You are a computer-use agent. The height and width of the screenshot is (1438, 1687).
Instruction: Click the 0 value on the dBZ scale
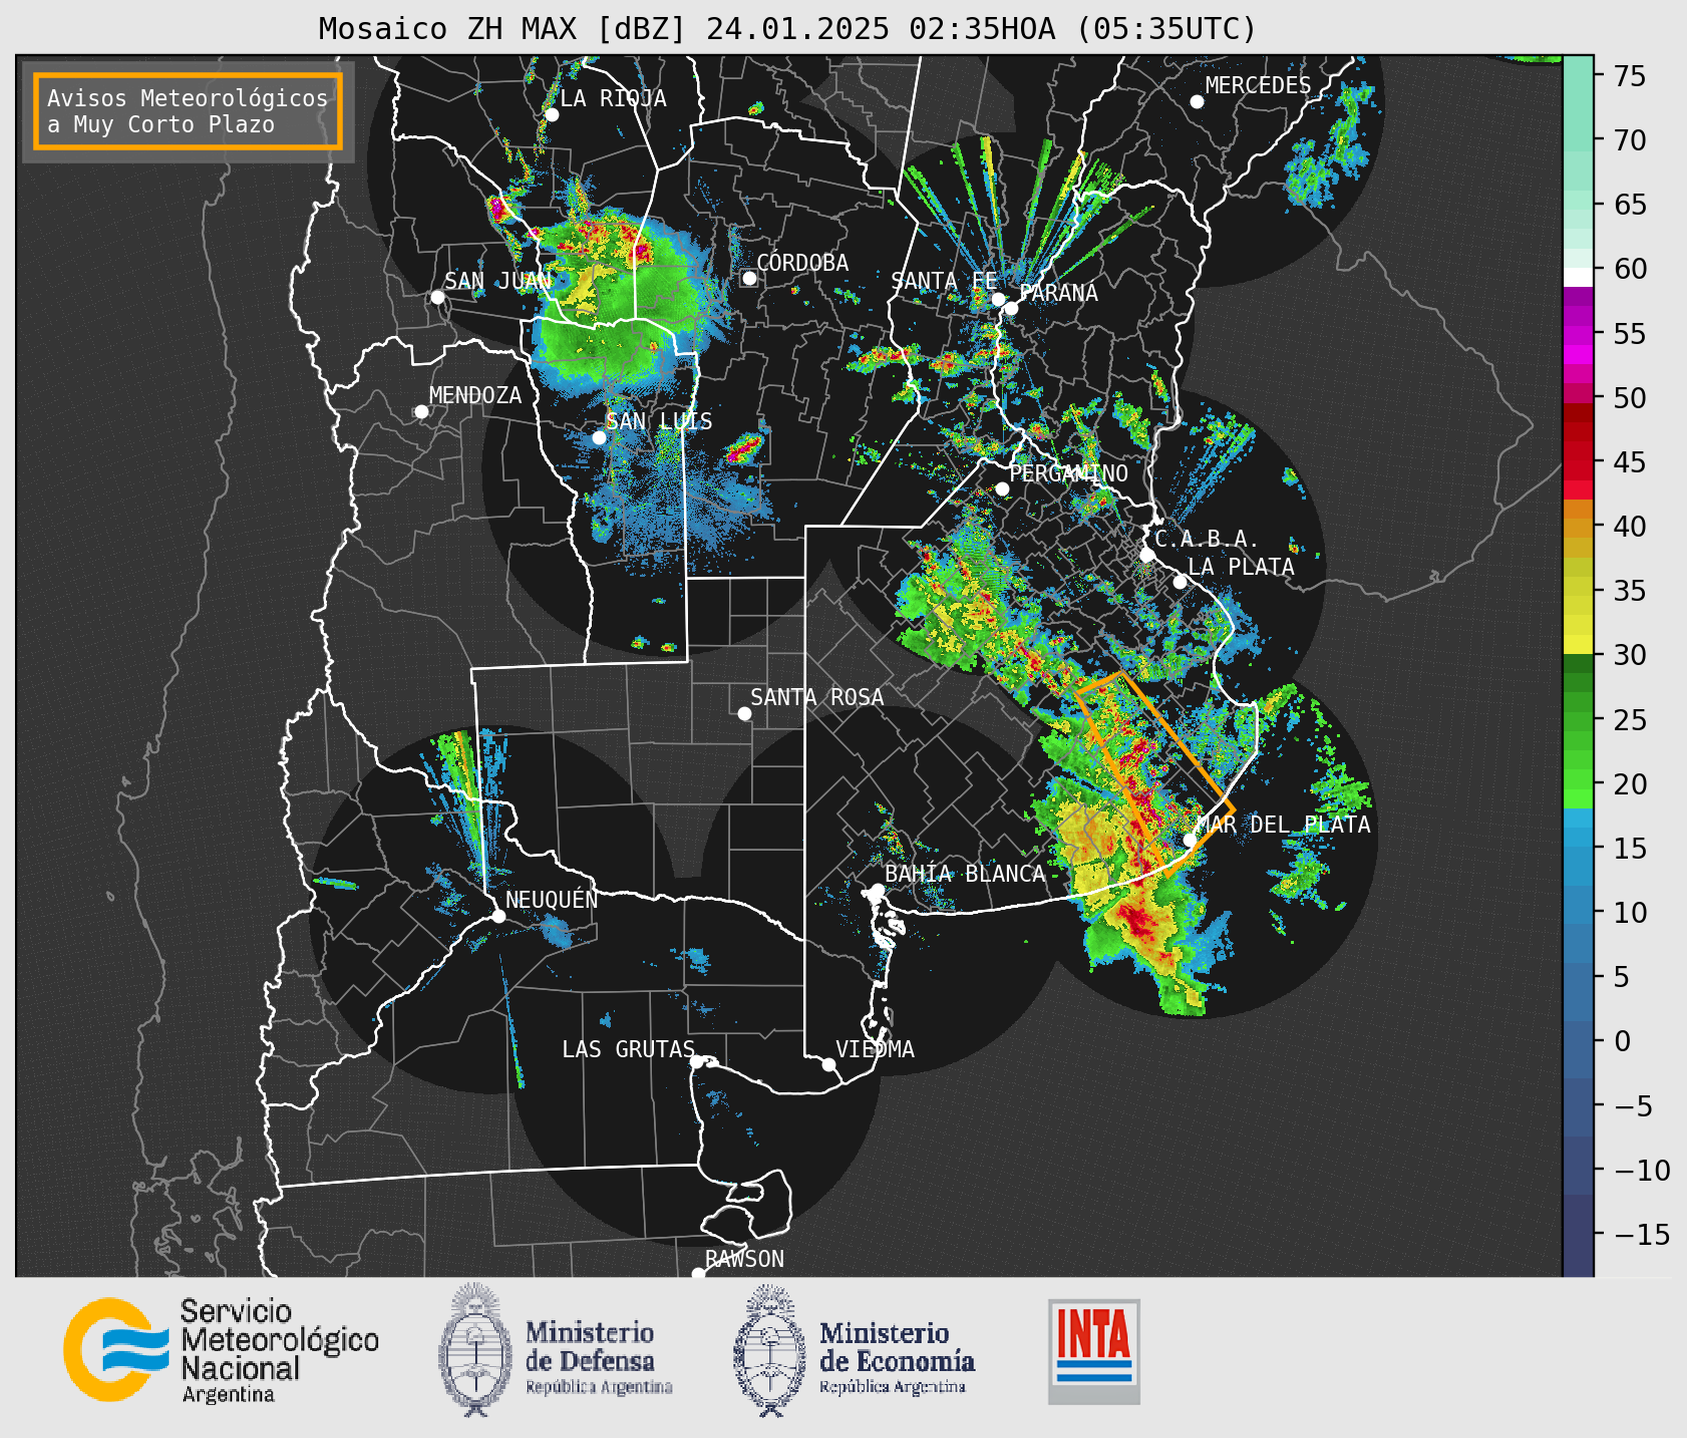1621,1042
